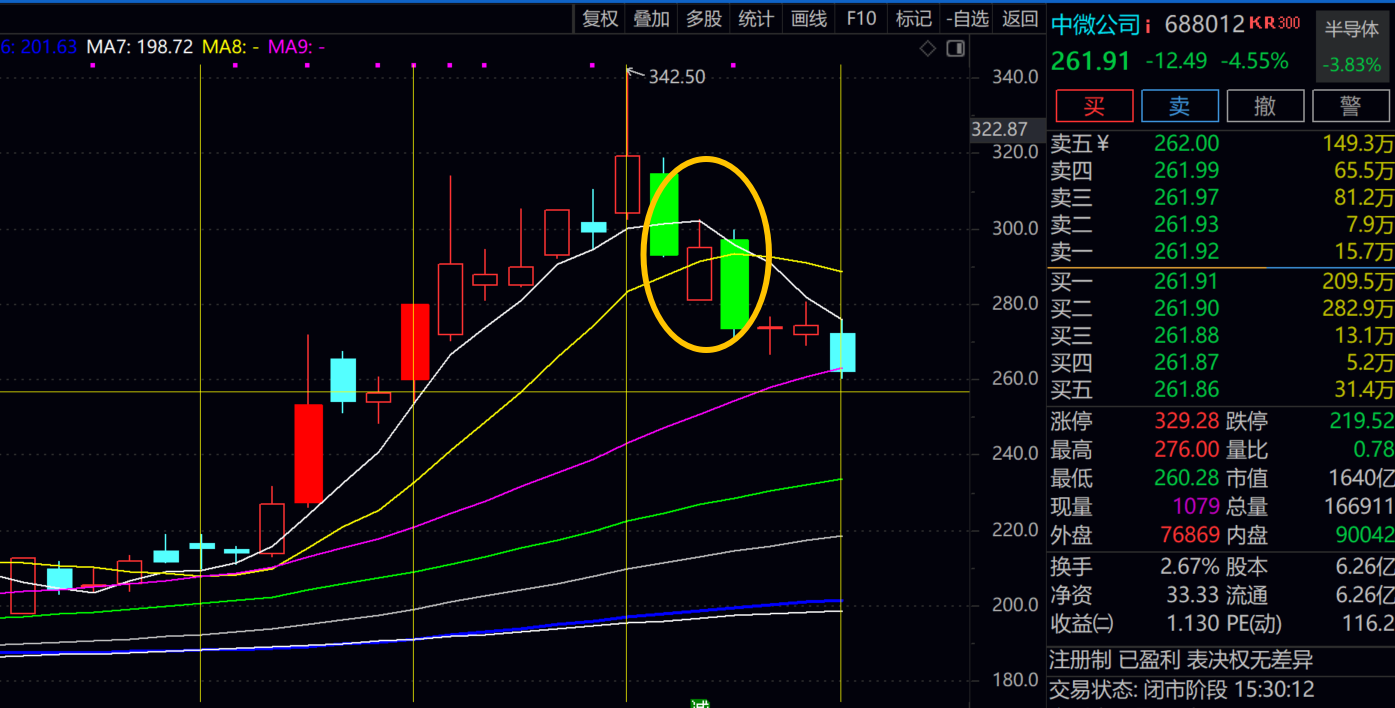The width and height of the screenshot is (1395, 708).
Task: Open the 统计 statistics menu
Action: [x=756, y=18]
